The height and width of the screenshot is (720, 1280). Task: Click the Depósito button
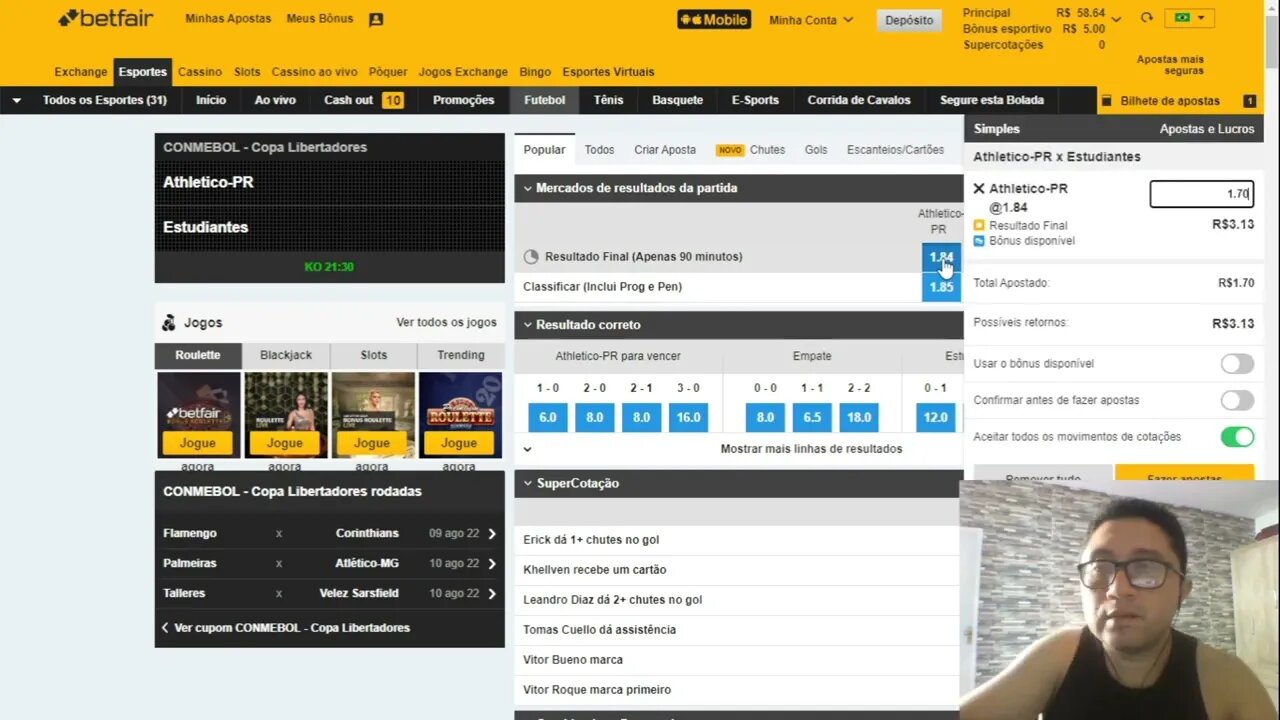tap(909, 20)
